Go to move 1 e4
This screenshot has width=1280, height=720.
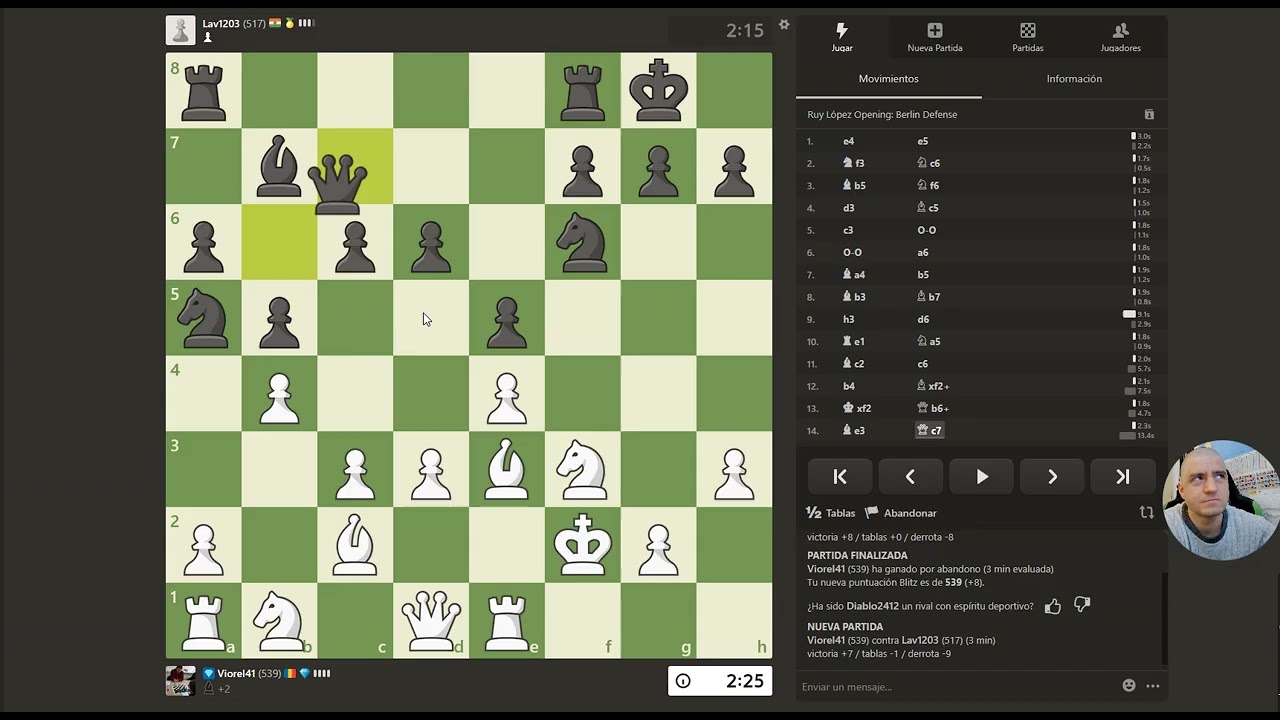coord(849,142)
